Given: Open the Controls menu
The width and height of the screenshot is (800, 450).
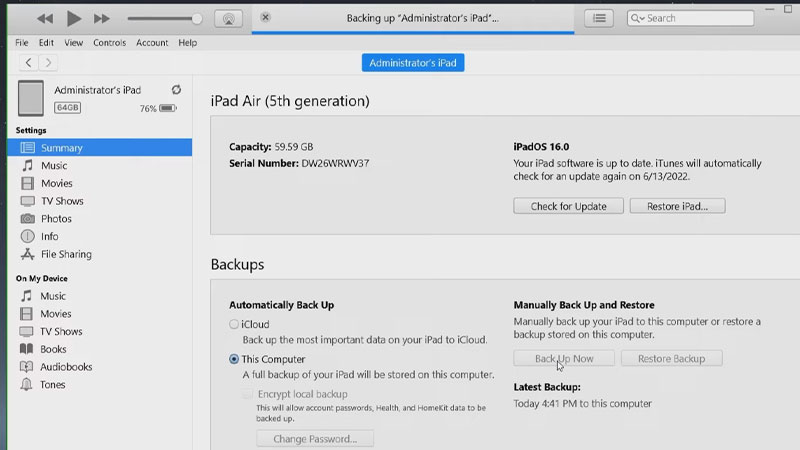Looking at the screenshot, I should tap(109, 43).
